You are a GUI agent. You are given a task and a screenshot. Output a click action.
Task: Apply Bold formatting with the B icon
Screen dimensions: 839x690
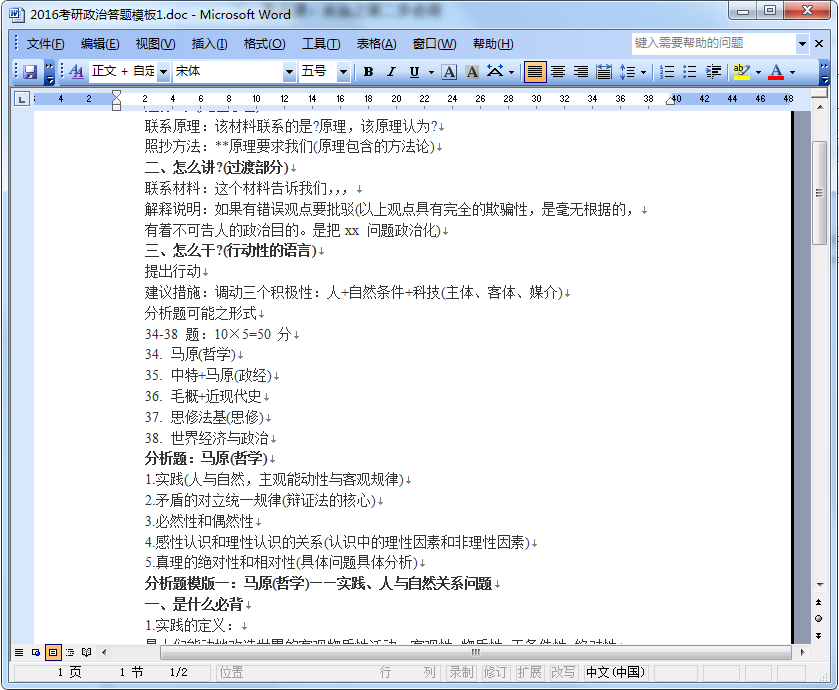click(x=368, y=72)
